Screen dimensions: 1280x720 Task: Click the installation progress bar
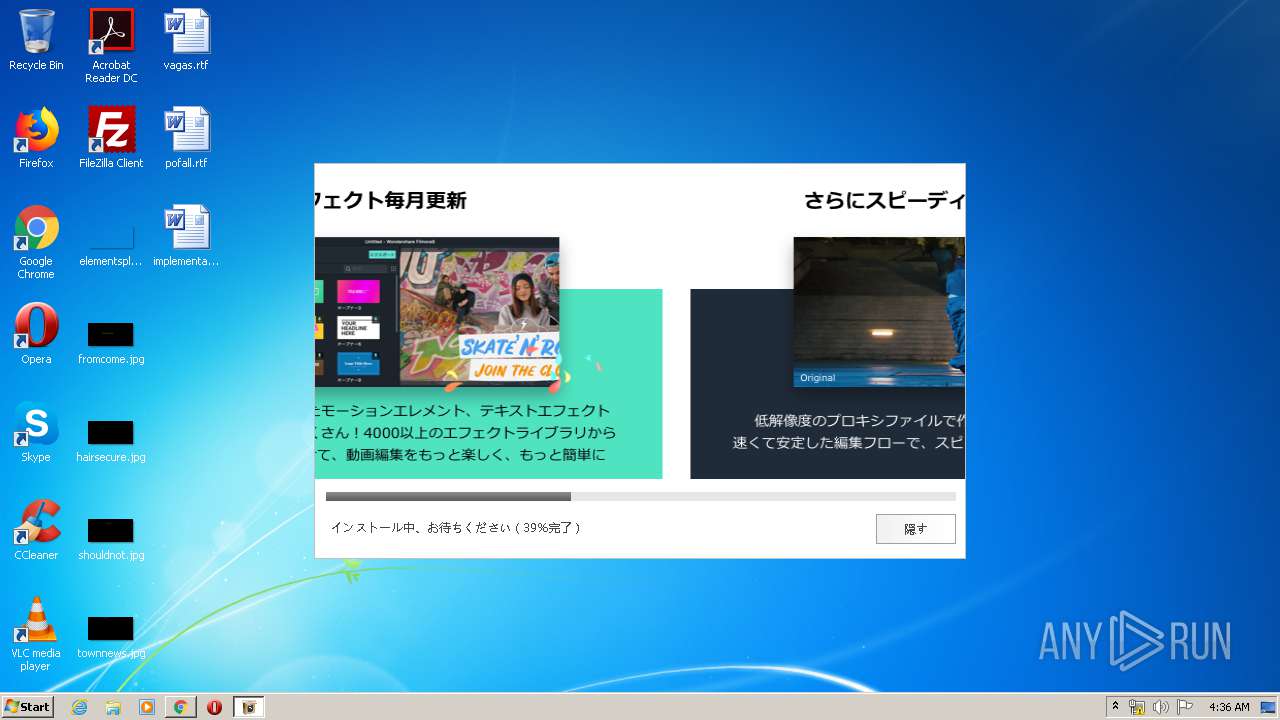click(x=640, y=496)
